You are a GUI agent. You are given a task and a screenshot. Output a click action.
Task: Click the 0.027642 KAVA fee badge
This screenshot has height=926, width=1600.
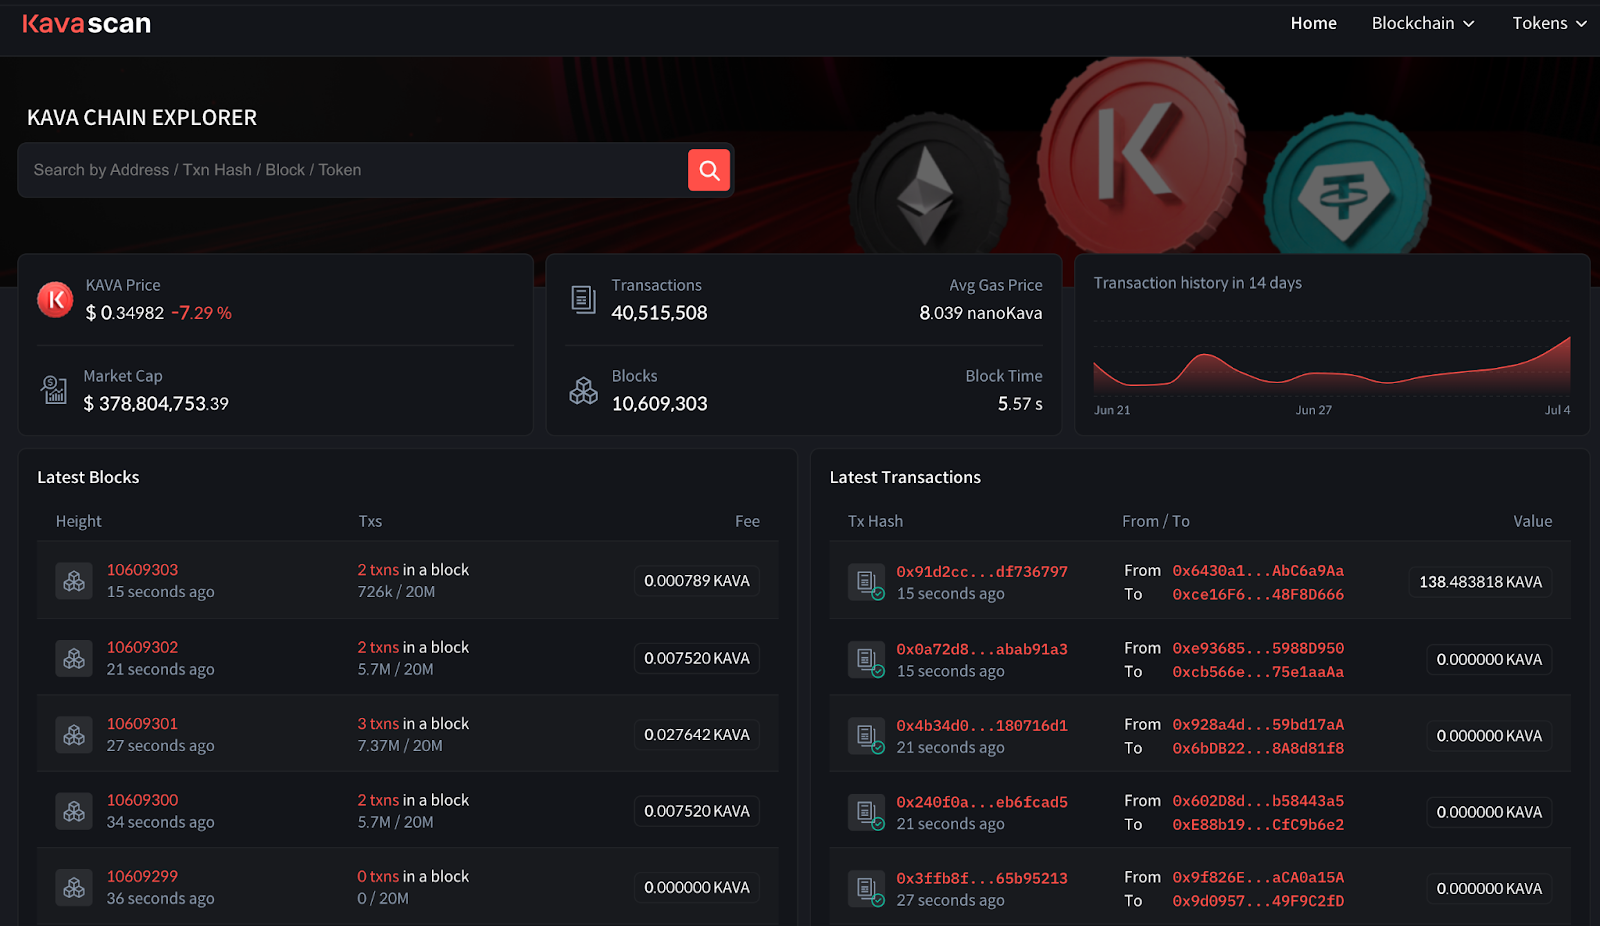pyautogui.click(x=697, y=735)
